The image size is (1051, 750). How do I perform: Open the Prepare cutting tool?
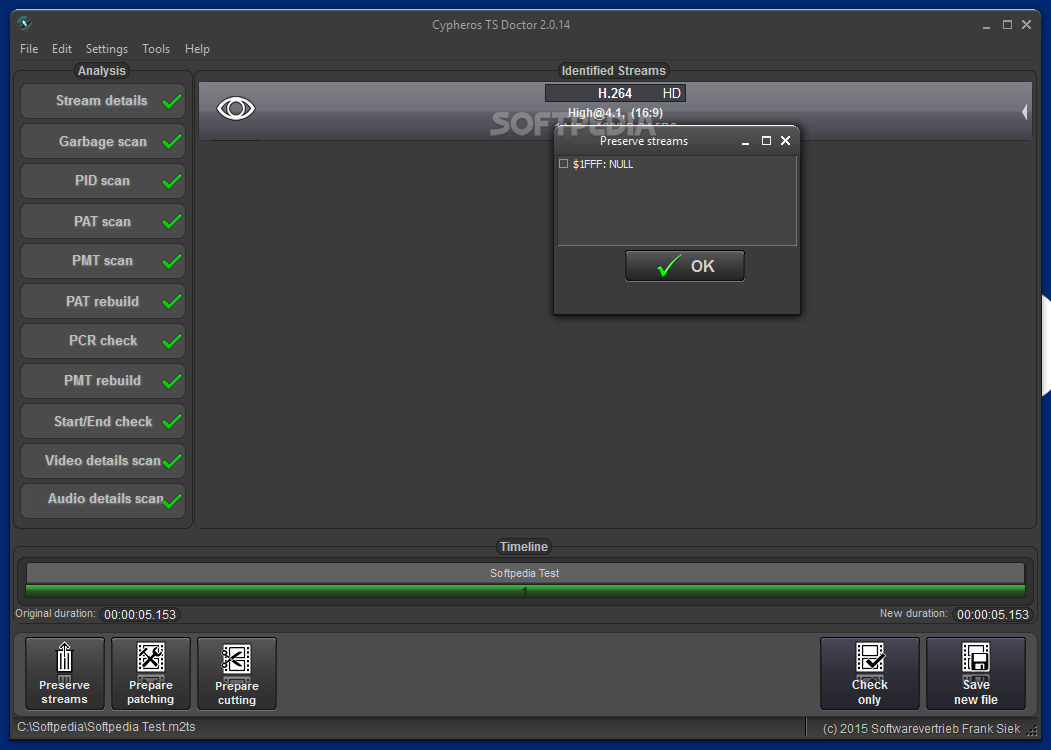[x=237, y=673]
